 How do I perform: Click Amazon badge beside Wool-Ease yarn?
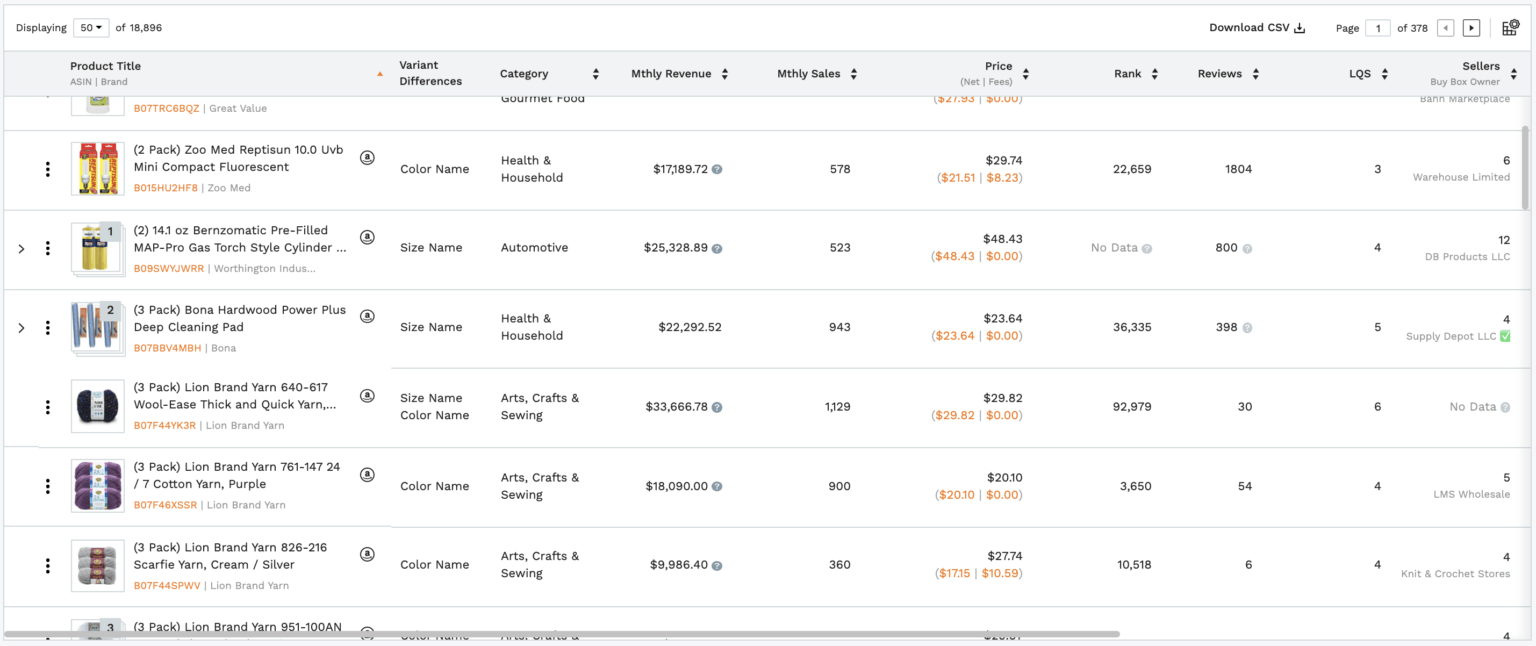click(x=367, y=395)
